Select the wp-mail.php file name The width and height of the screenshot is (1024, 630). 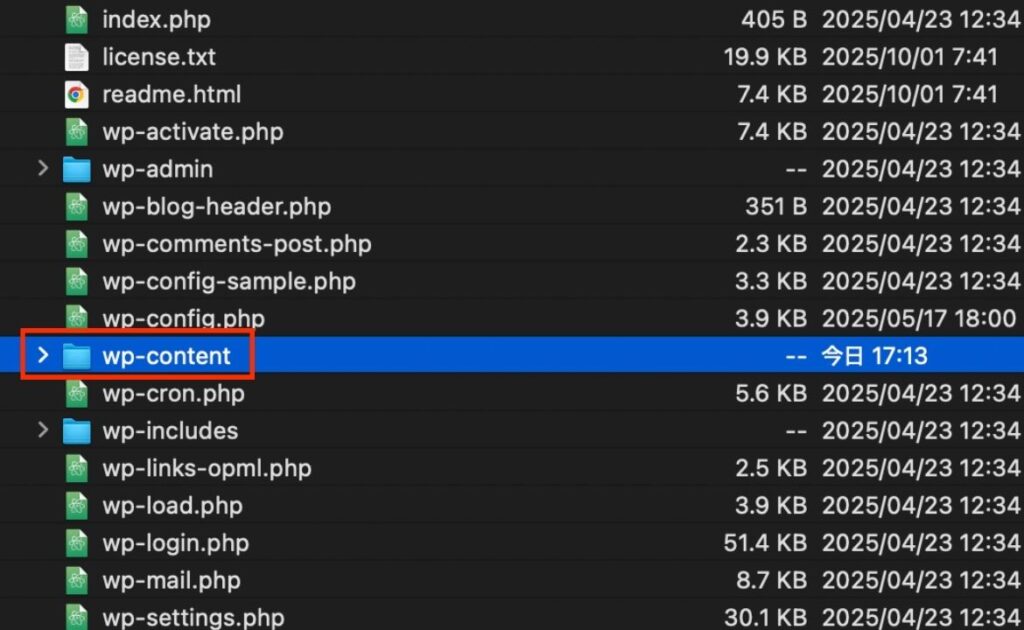point(170,581)
